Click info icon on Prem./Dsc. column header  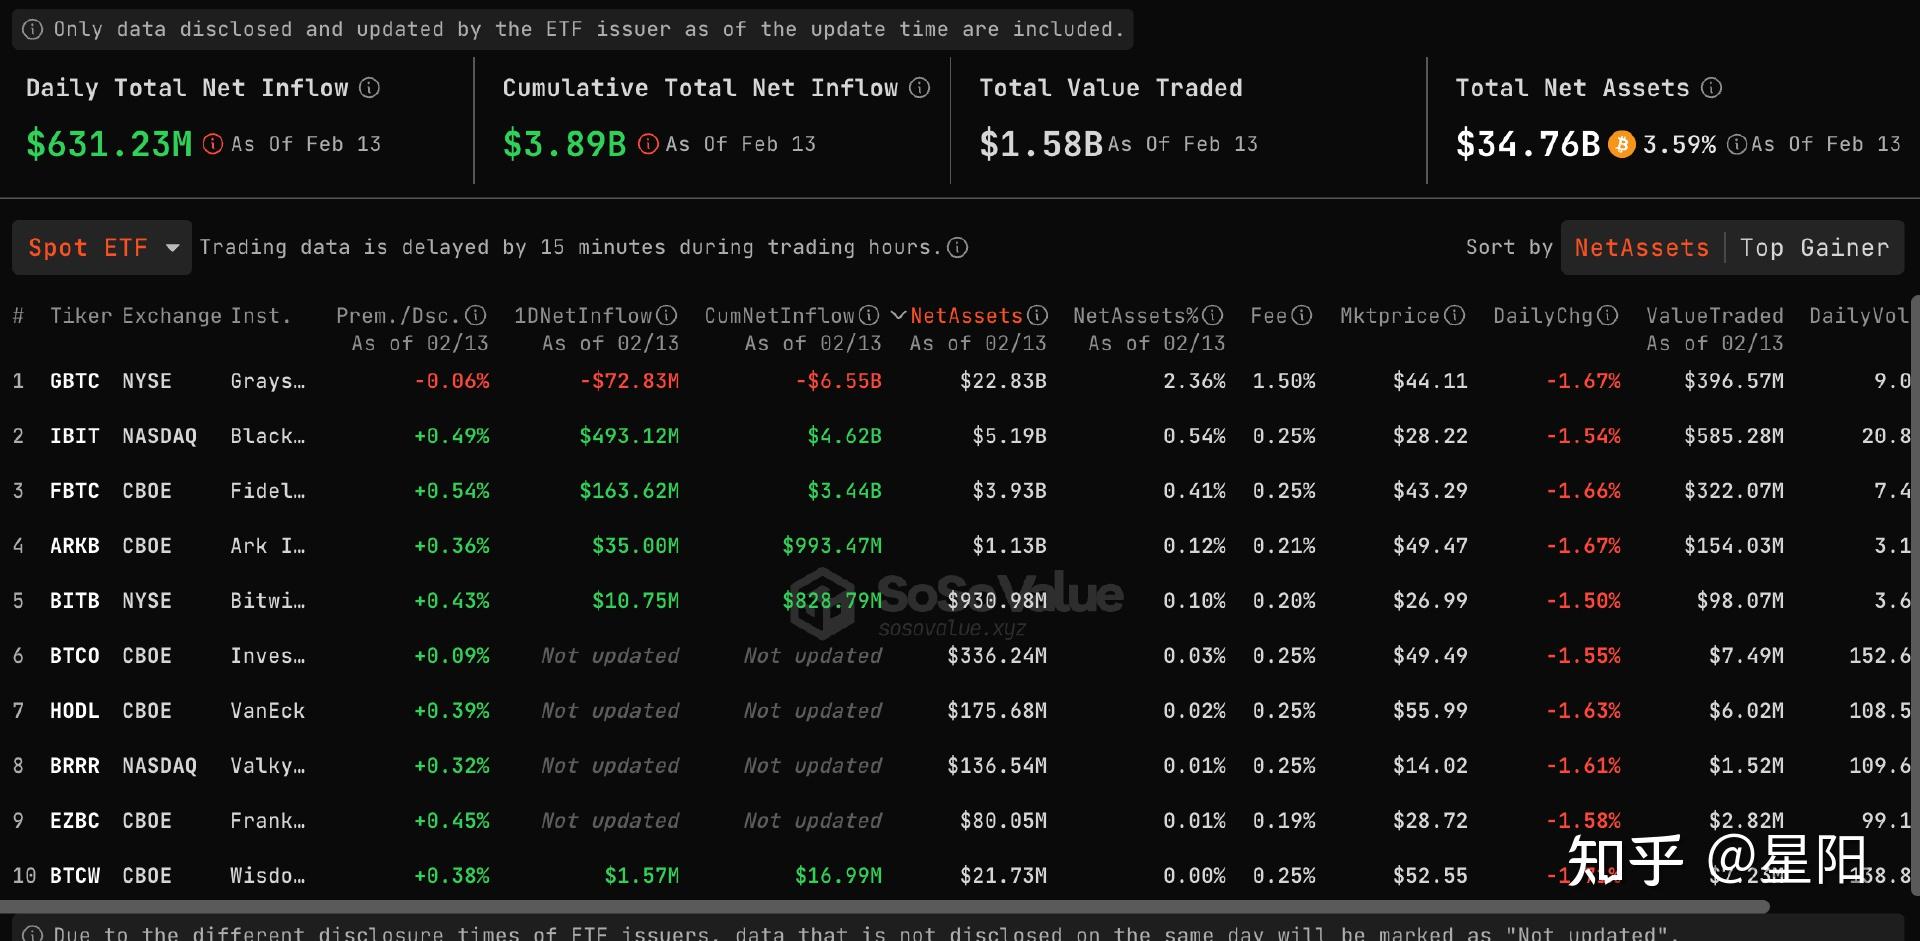click(476, 316)
